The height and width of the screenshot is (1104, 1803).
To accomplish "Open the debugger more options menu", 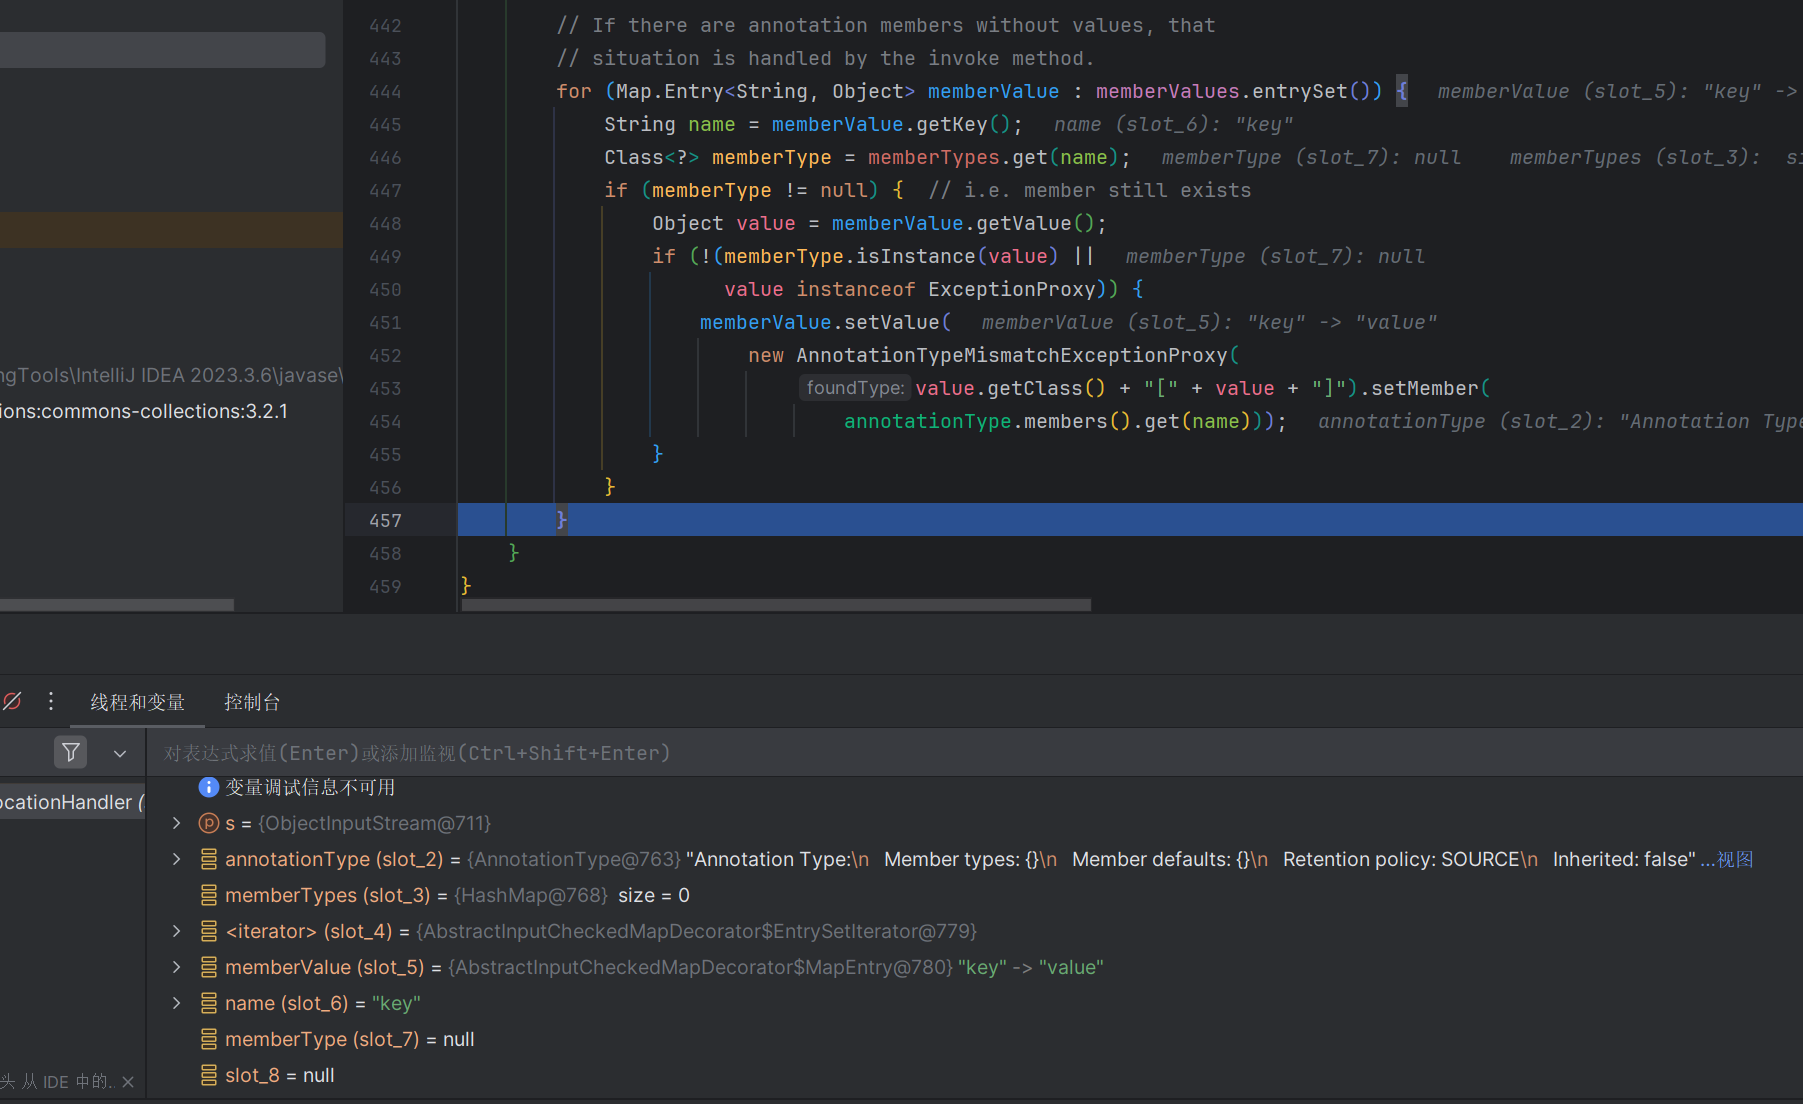I will [51, 702].
